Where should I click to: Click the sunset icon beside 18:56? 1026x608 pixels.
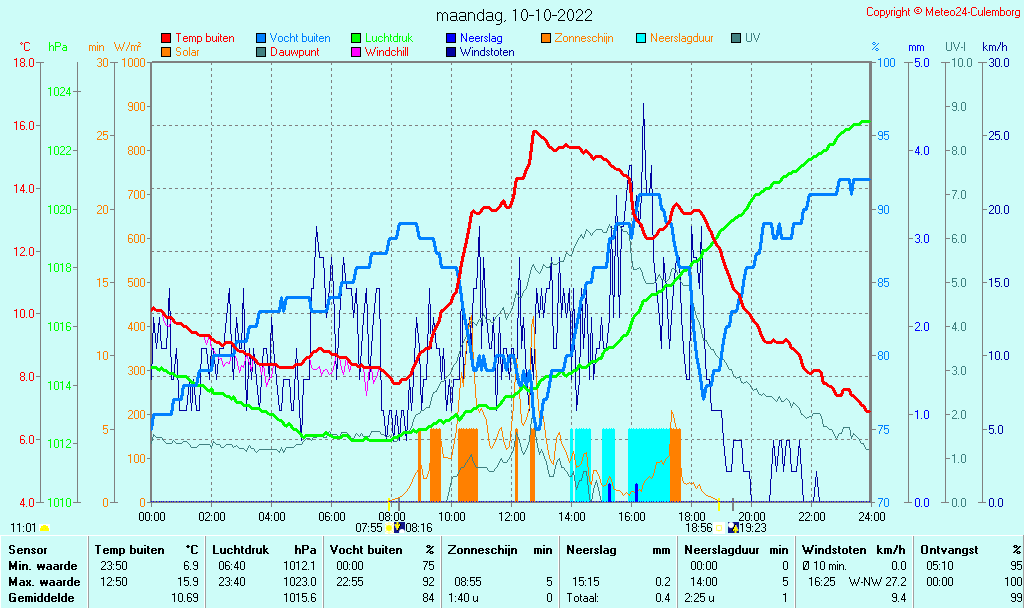tap(719, 528)
